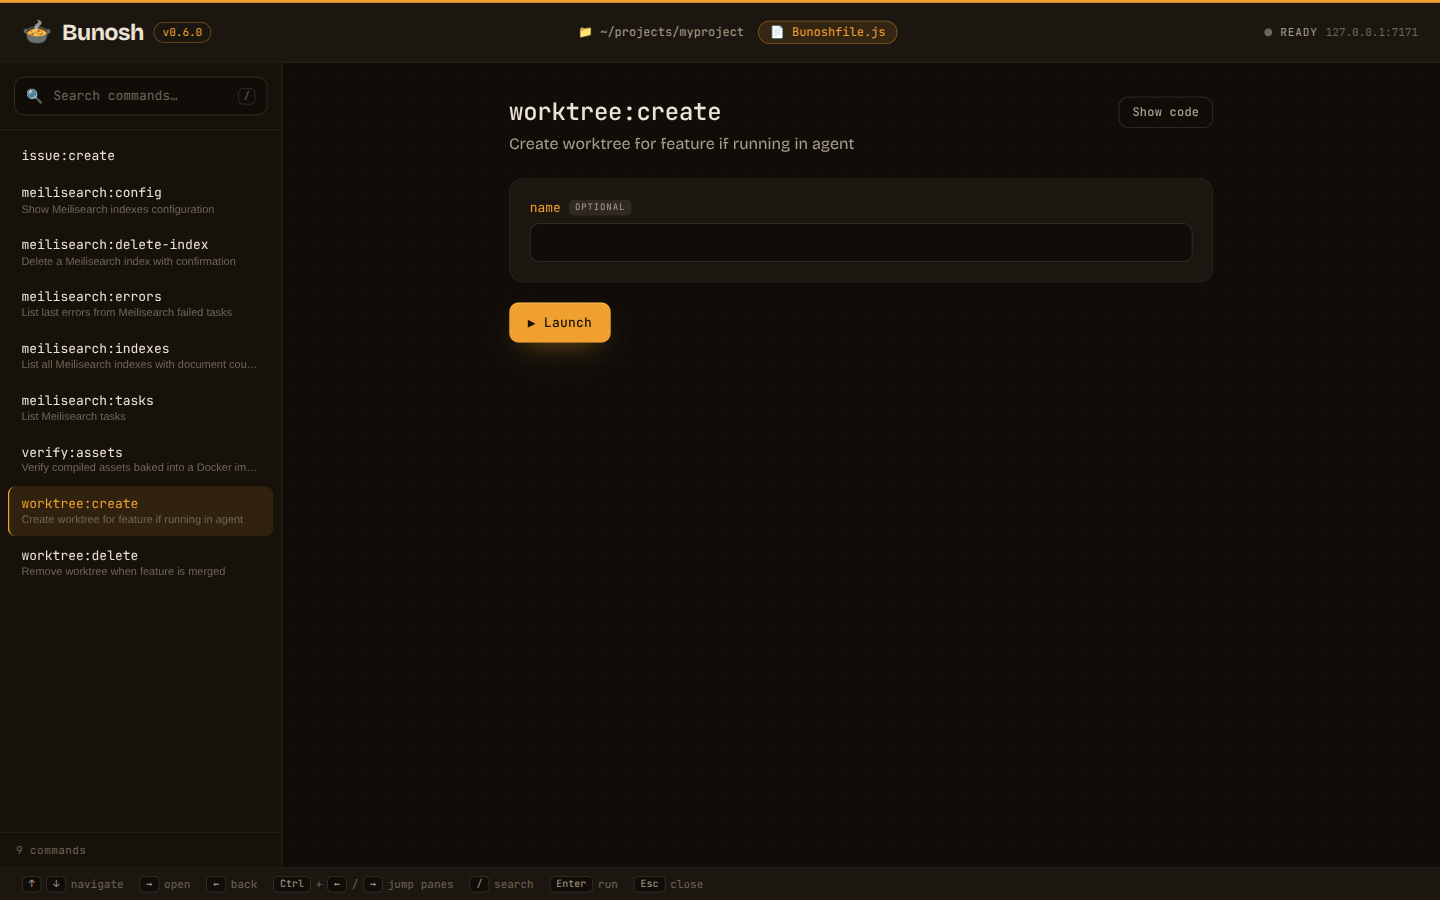Click the name input field
Screen dimensions: 1440x900
point(861,242)
